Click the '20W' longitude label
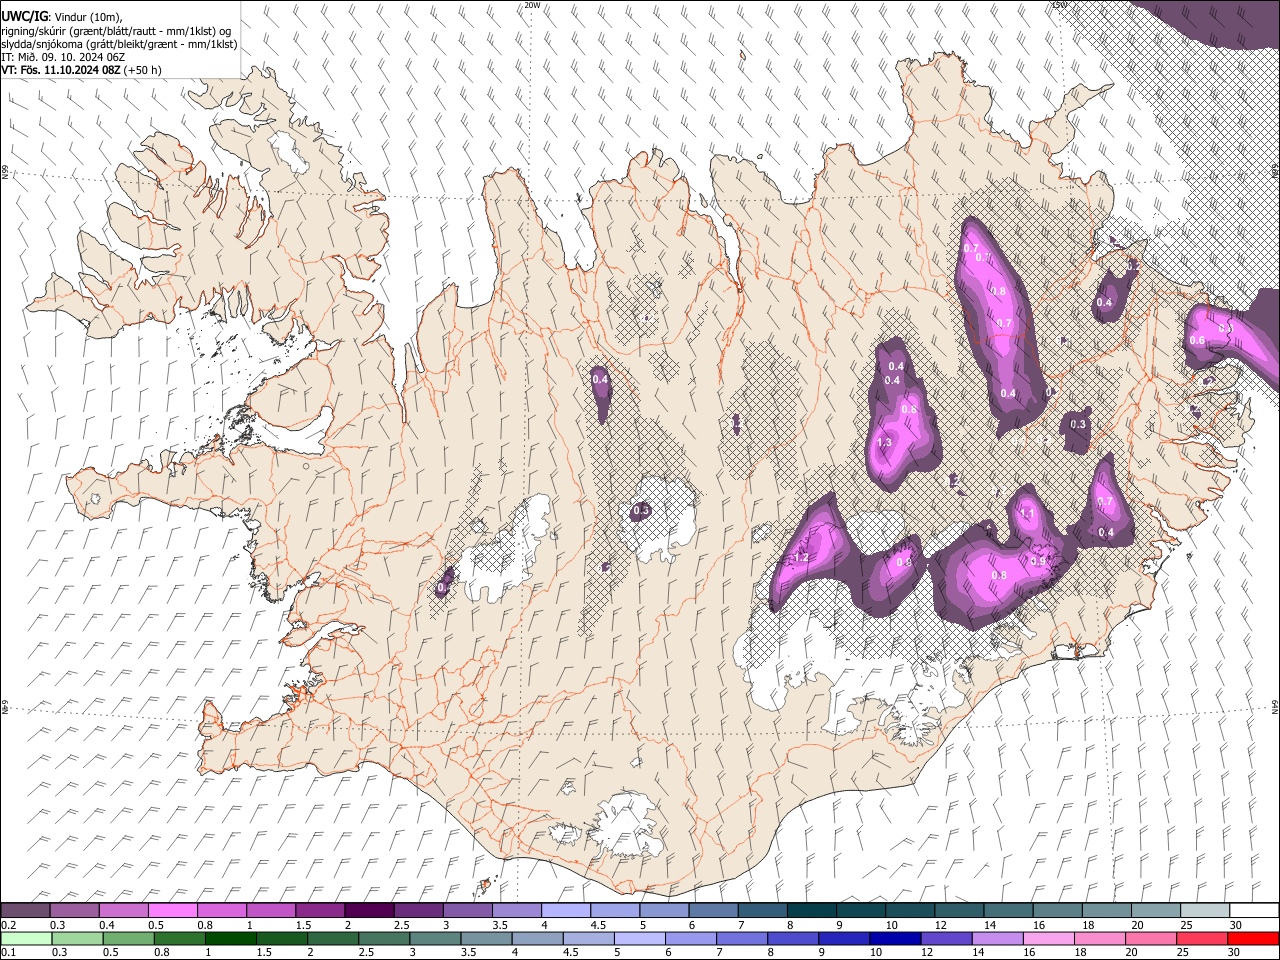This screenshot has width=1280, height=960. click(x=532, y=5)
